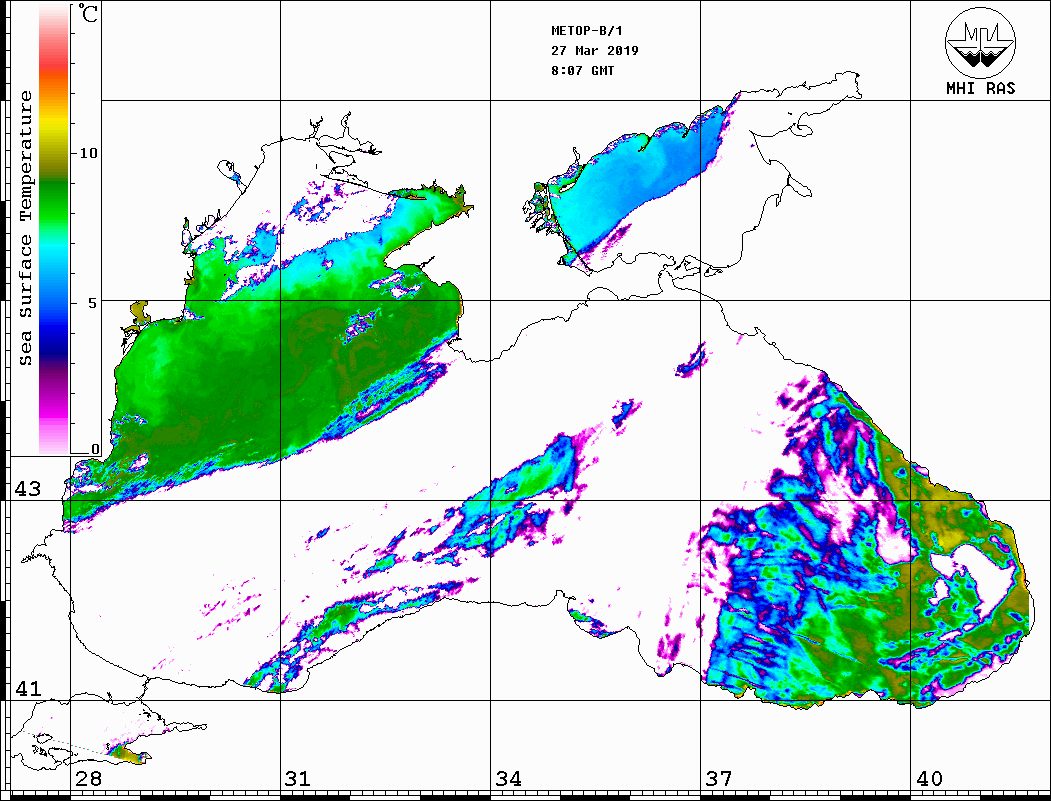The height and width of the screenshot is (801, 1051).
Task: Click the latitude label '43'
Action: 27,489
